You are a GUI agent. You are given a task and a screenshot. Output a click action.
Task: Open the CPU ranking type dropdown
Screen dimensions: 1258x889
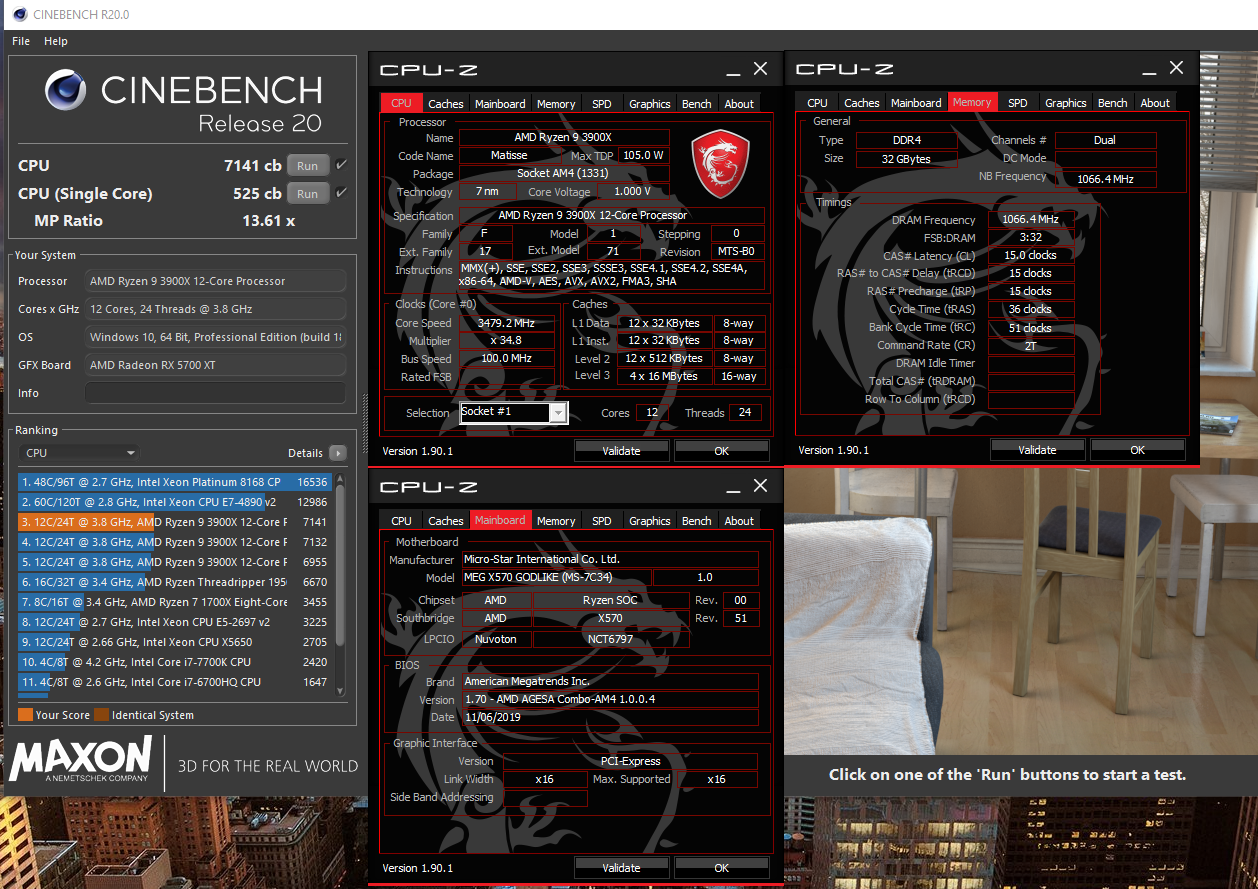coord(79,453)
